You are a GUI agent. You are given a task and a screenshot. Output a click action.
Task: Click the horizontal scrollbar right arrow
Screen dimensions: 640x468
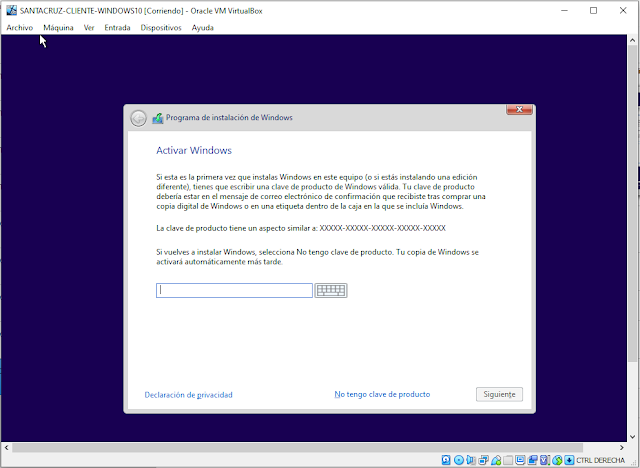622,448
